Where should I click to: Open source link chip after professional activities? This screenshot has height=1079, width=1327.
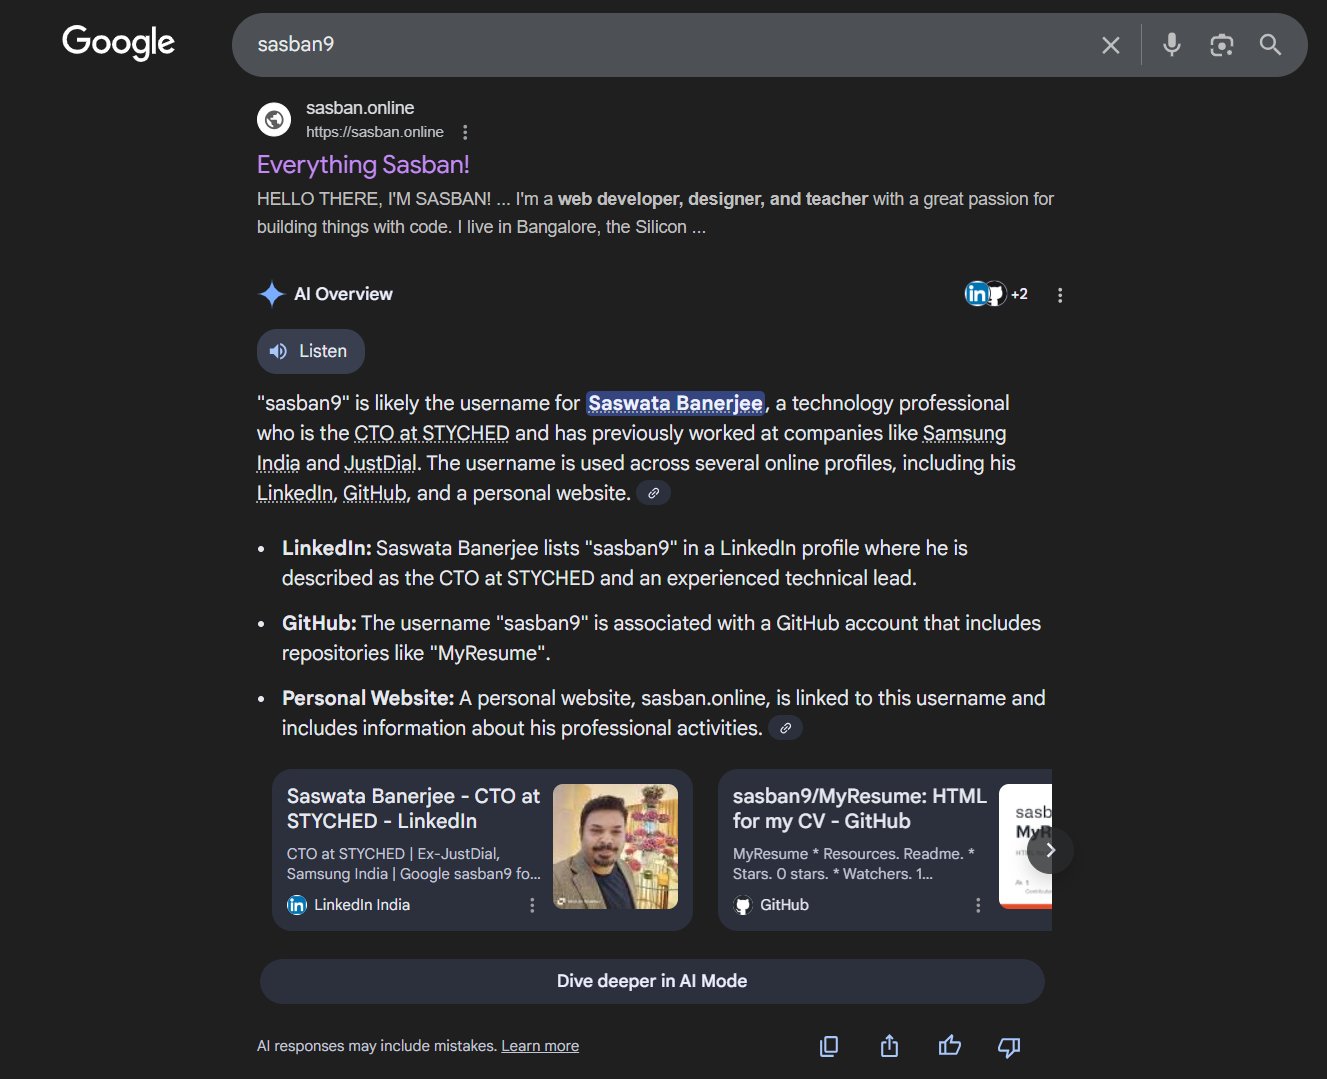coord(785,728)
